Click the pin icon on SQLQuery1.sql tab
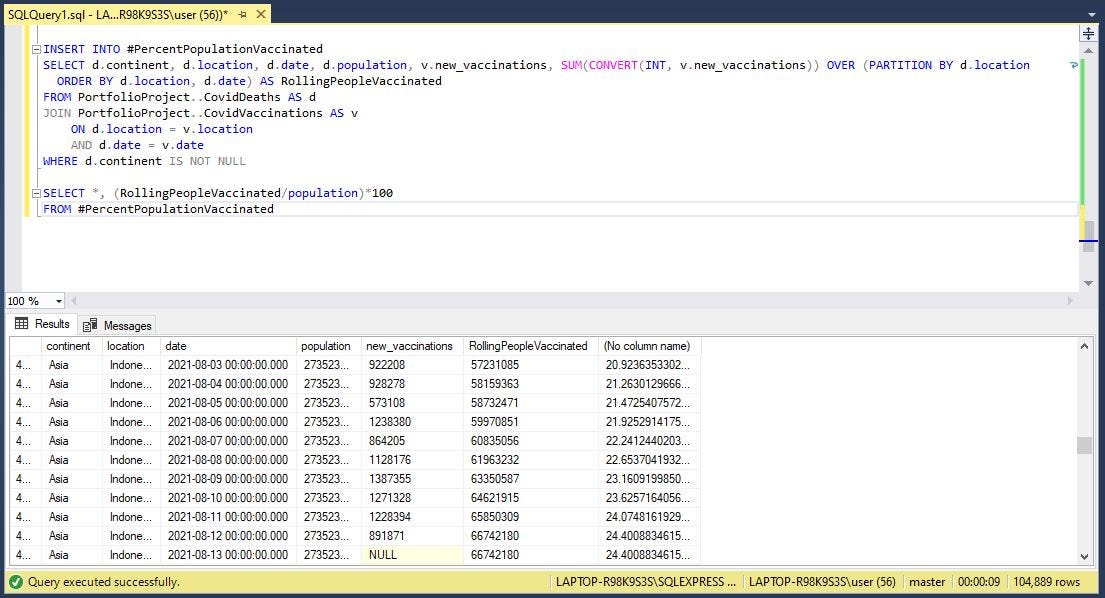 coord(242,14)
